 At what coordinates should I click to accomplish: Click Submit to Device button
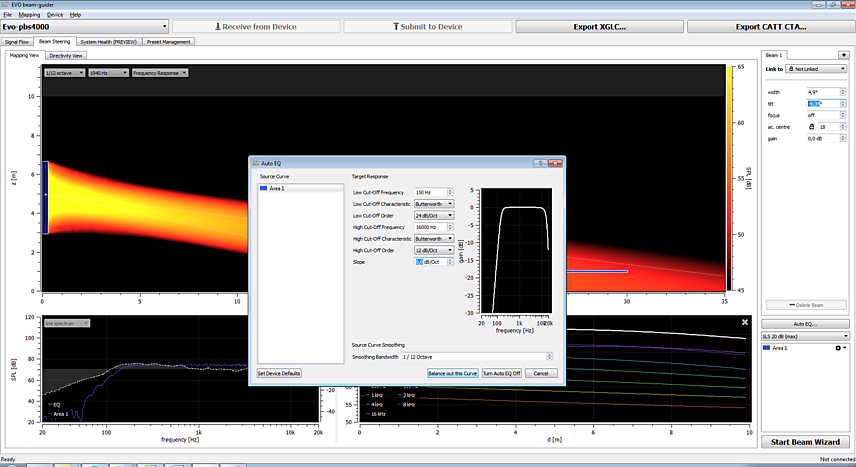[428, 26]
